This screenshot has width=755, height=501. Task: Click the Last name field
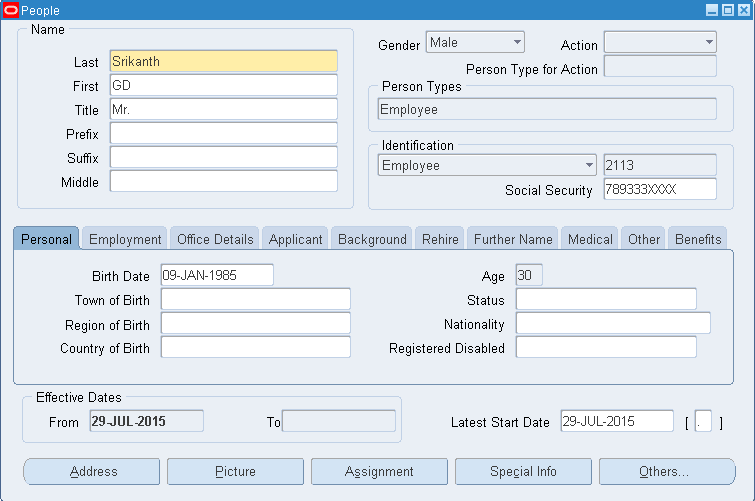pos(223,62)
